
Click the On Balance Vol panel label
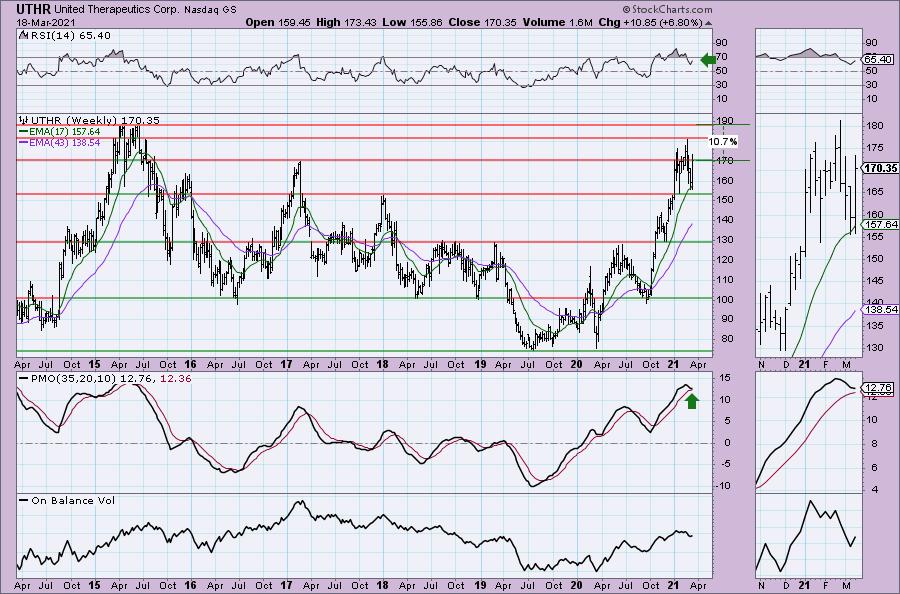tap(73, 500)
